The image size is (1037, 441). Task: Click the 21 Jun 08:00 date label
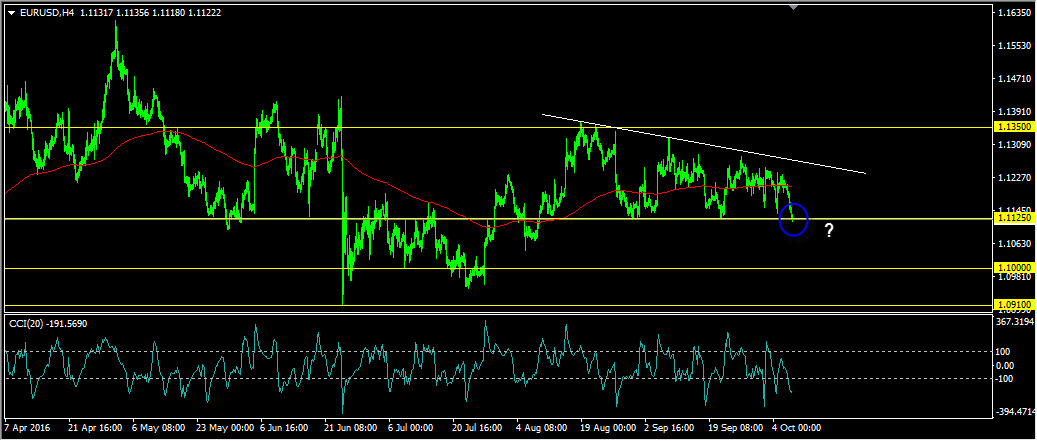click(353, 428)
